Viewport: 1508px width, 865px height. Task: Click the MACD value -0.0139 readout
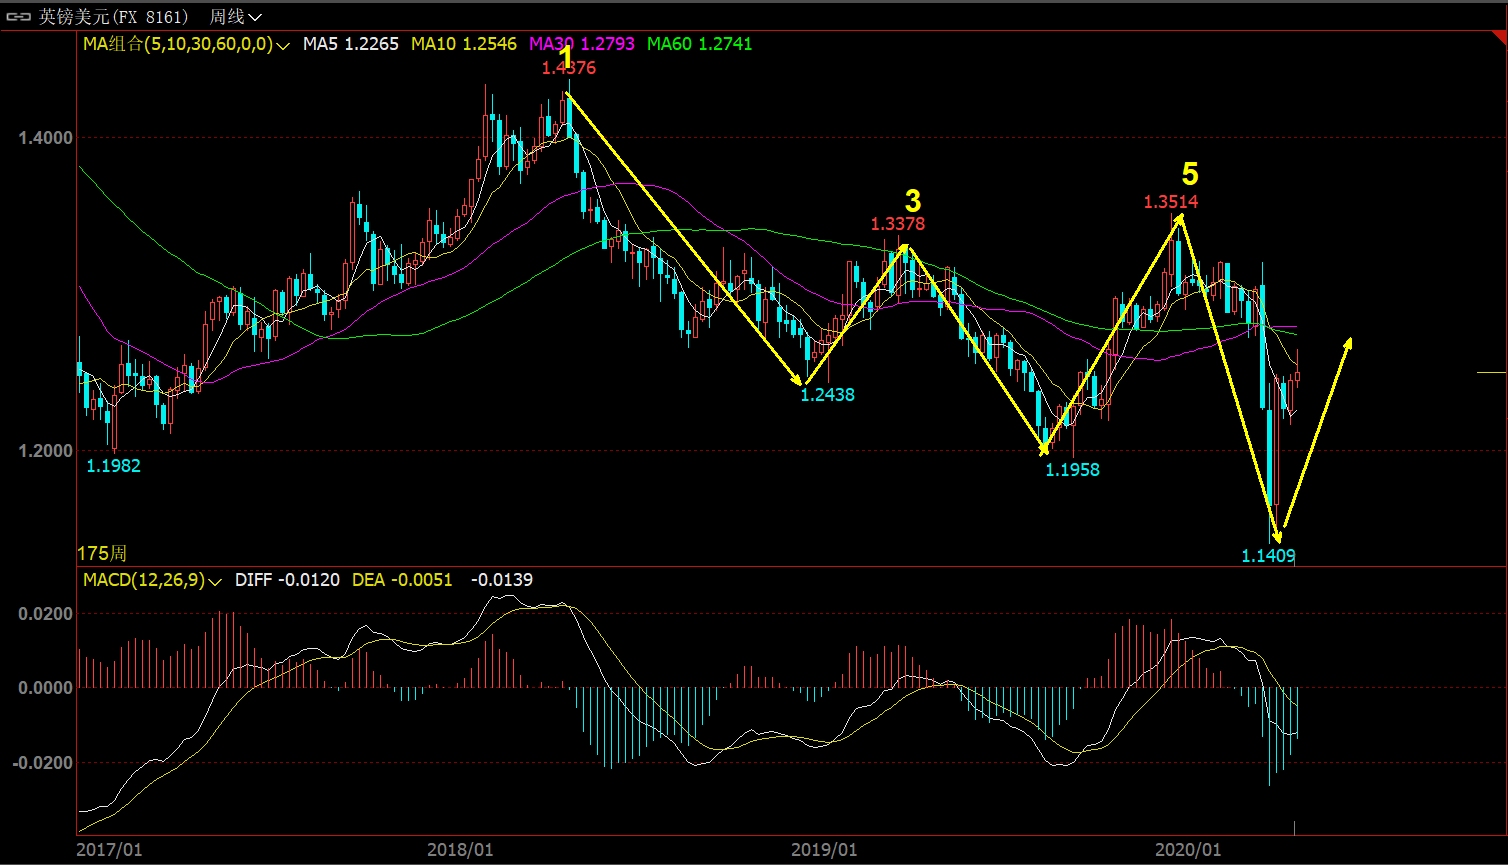[501, 580]
